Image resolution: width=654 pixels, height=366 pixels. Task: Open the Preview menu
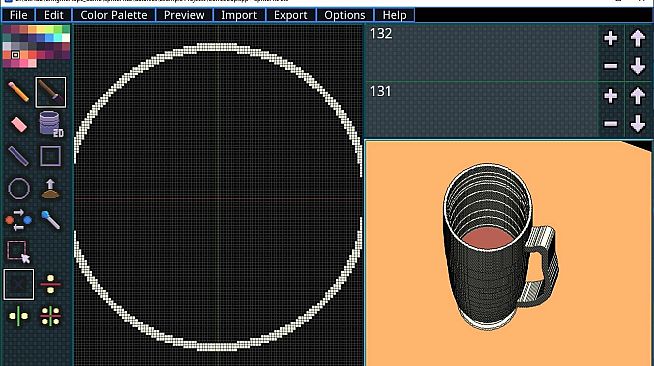coord(184,15)
